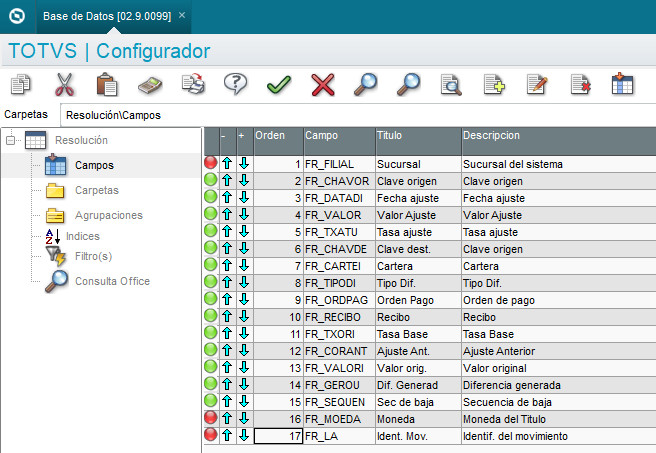This screenshot has width=656, height=453.
Task: Click the Orden cell with value 17
Action: (278, 436)
